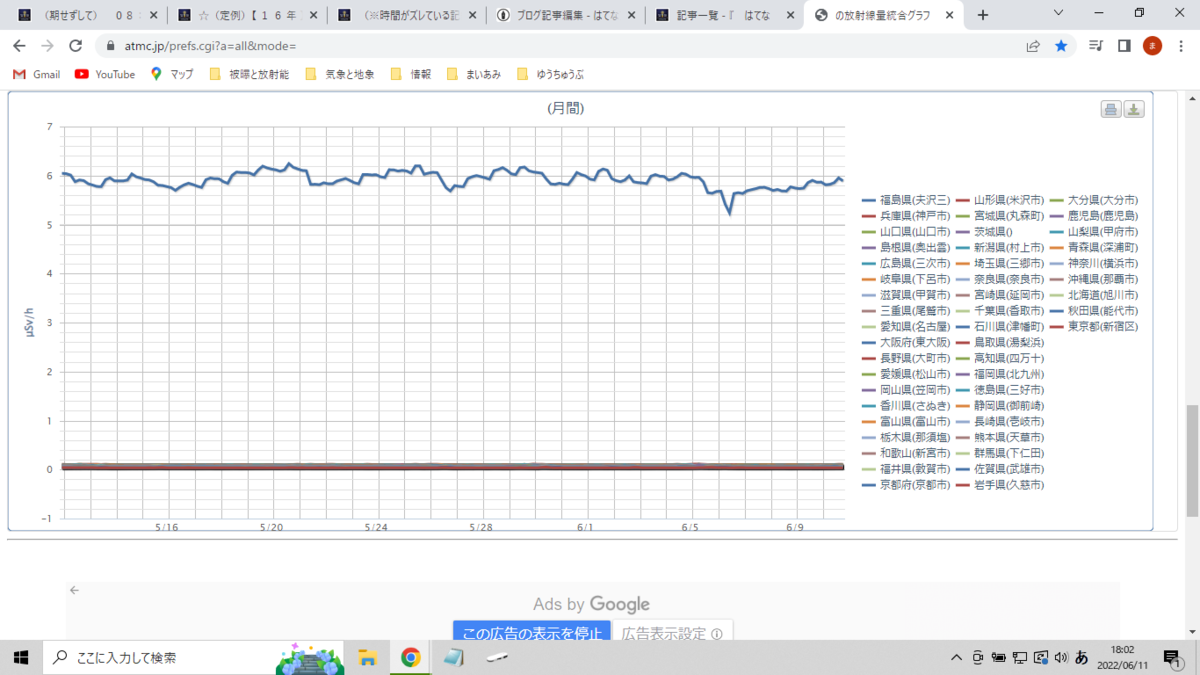Click the ad's back arrow
Screen dimensions: 1200x675
(74, 590)
